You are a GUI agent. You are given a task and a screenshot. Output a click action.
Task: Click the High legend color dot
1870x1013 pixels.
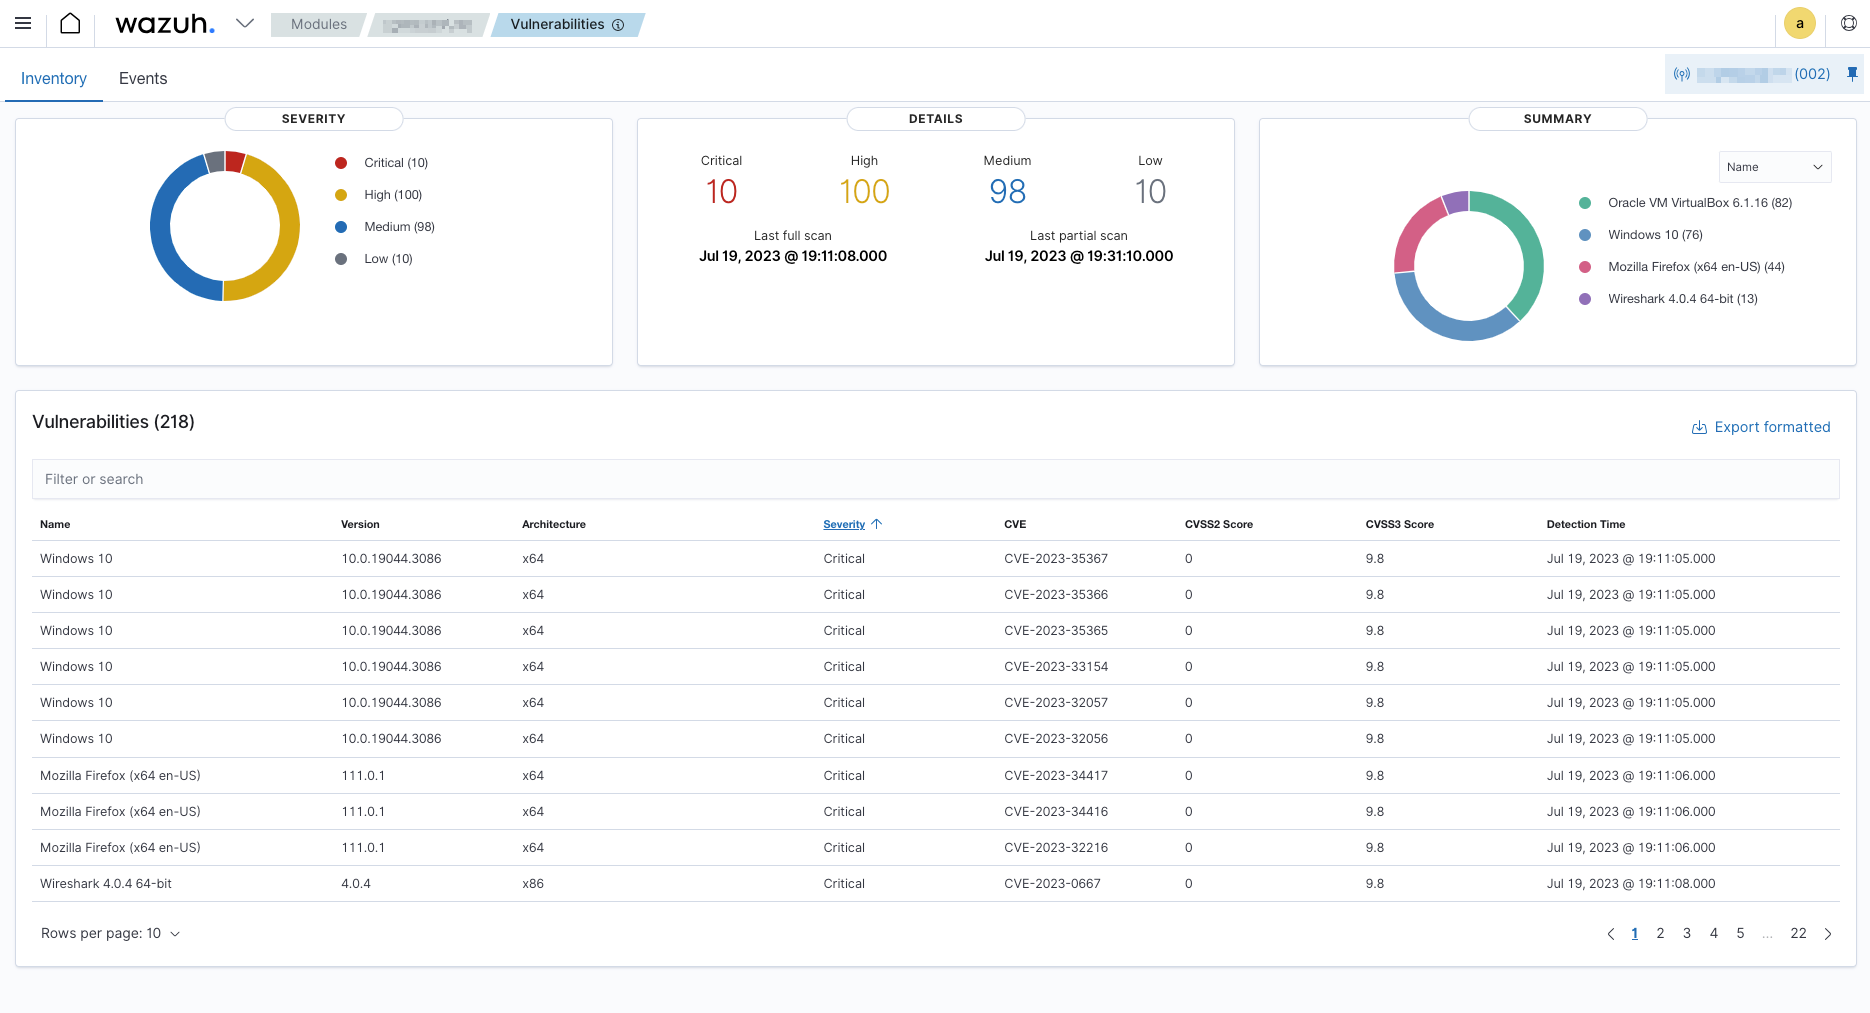click(x=341, y=195)
